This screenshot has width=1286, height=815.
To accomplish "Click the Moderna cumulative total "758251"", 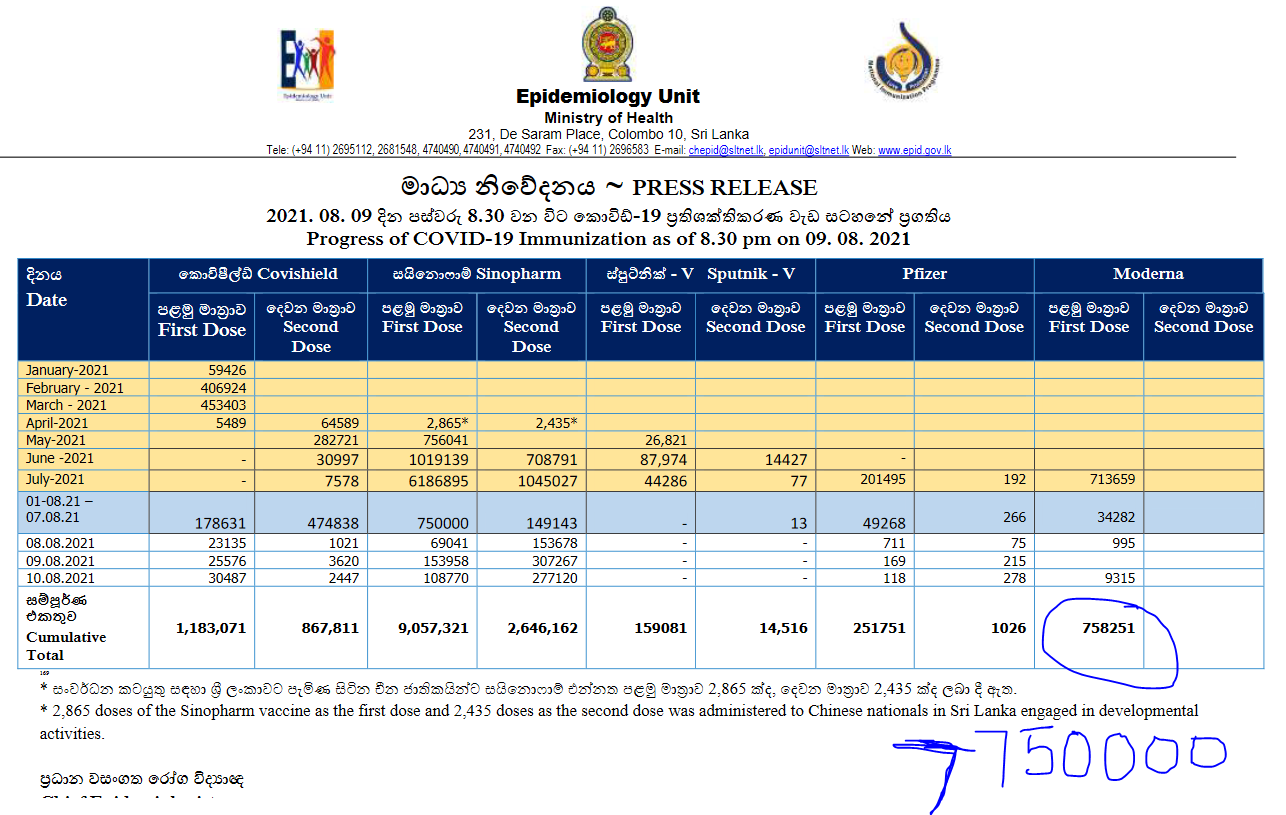I will pos(1111,628).
